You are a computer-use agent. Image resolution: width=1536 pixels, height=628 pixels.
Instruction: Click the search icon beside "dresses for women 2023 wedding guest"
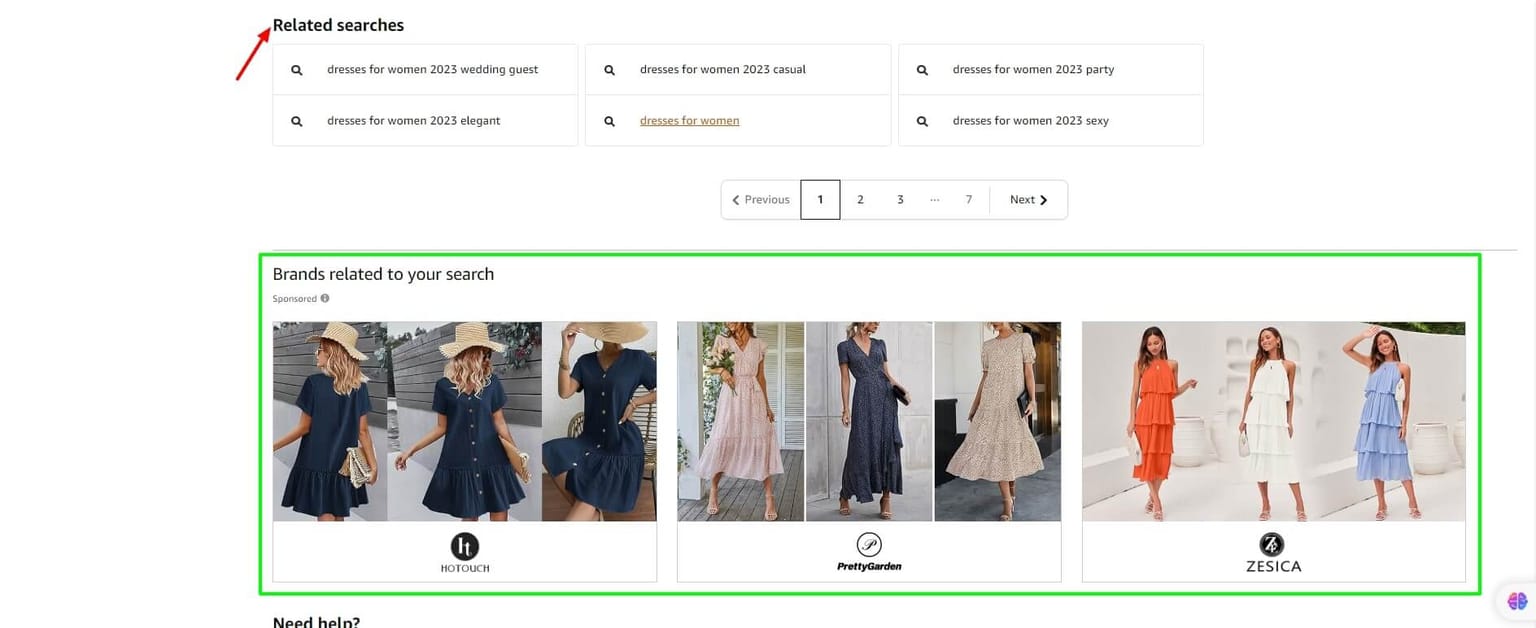(296, 69)
